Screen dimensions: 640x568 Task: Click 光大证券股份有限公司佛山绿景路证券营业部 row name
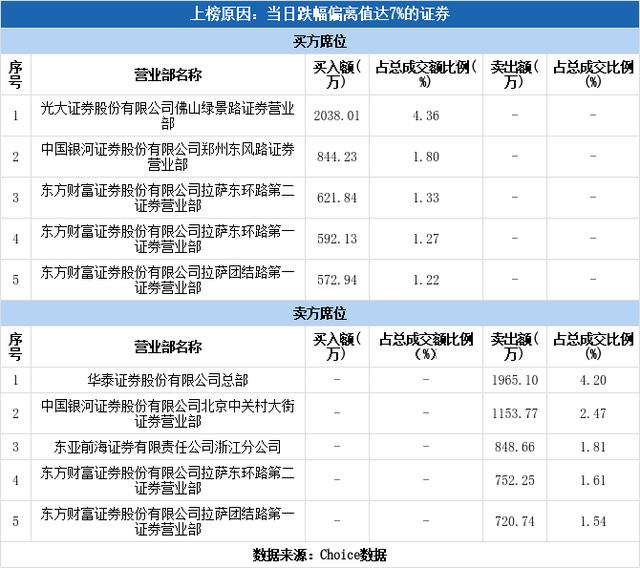click(x=168, y=115)
